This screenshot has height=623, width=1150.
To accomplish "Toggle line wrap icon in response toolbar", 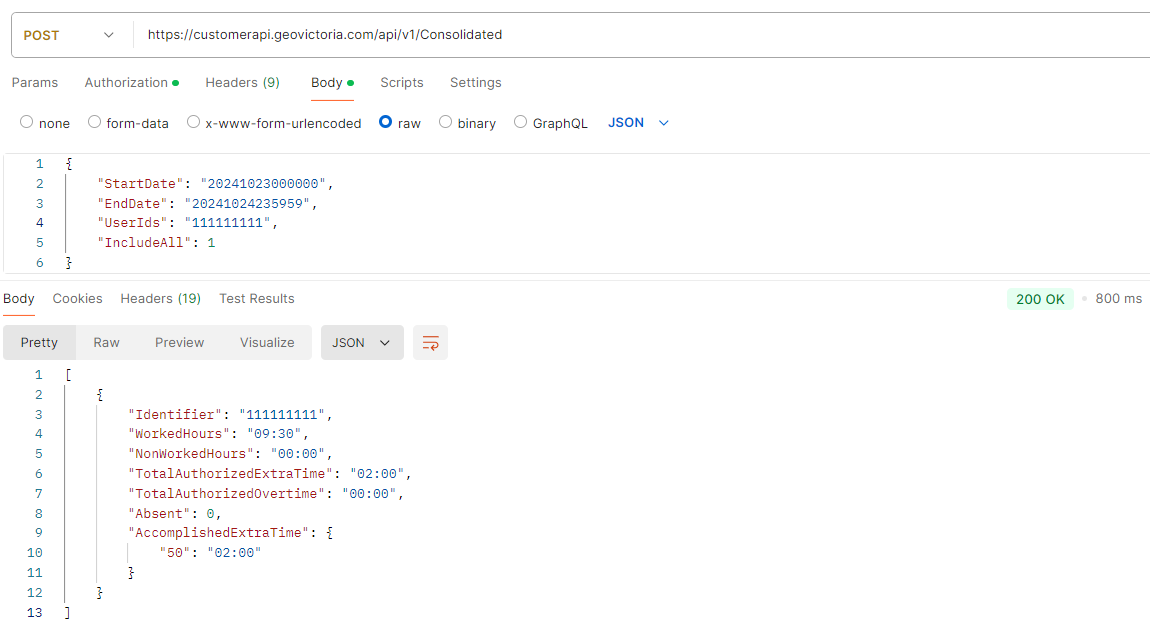I will pyautogui.click(x=430, y=342).
